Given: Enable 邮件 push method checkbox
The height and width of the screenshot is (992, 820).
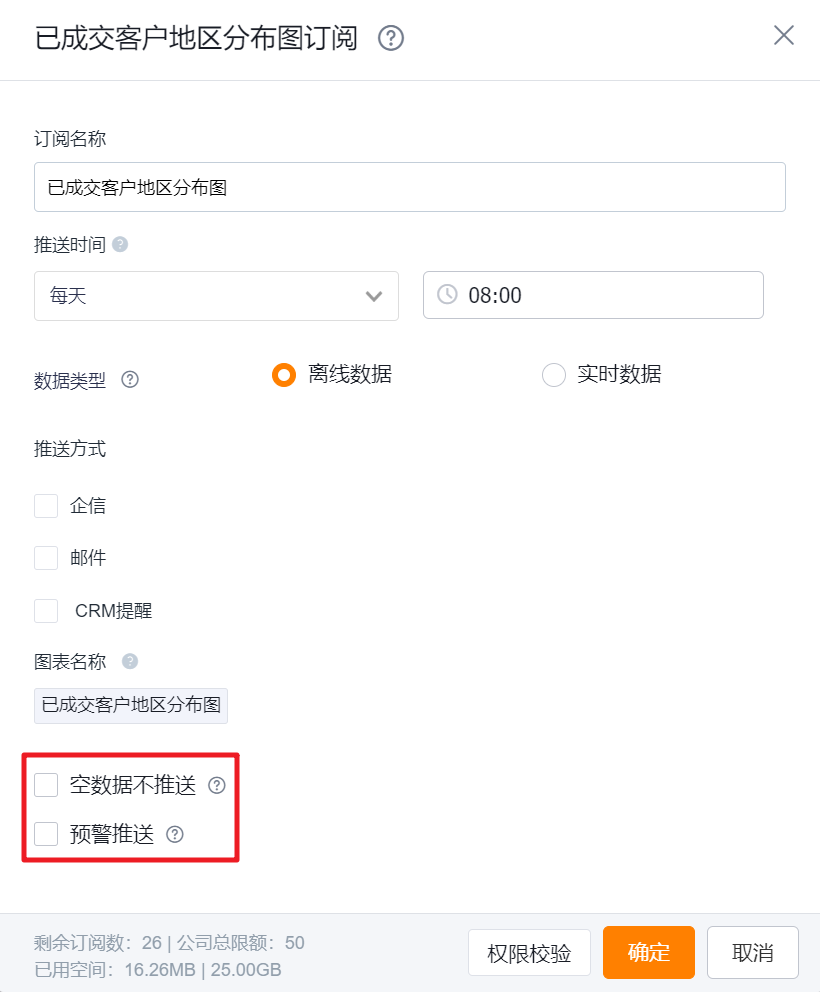Looking at the screenshot, I should 46,558.
